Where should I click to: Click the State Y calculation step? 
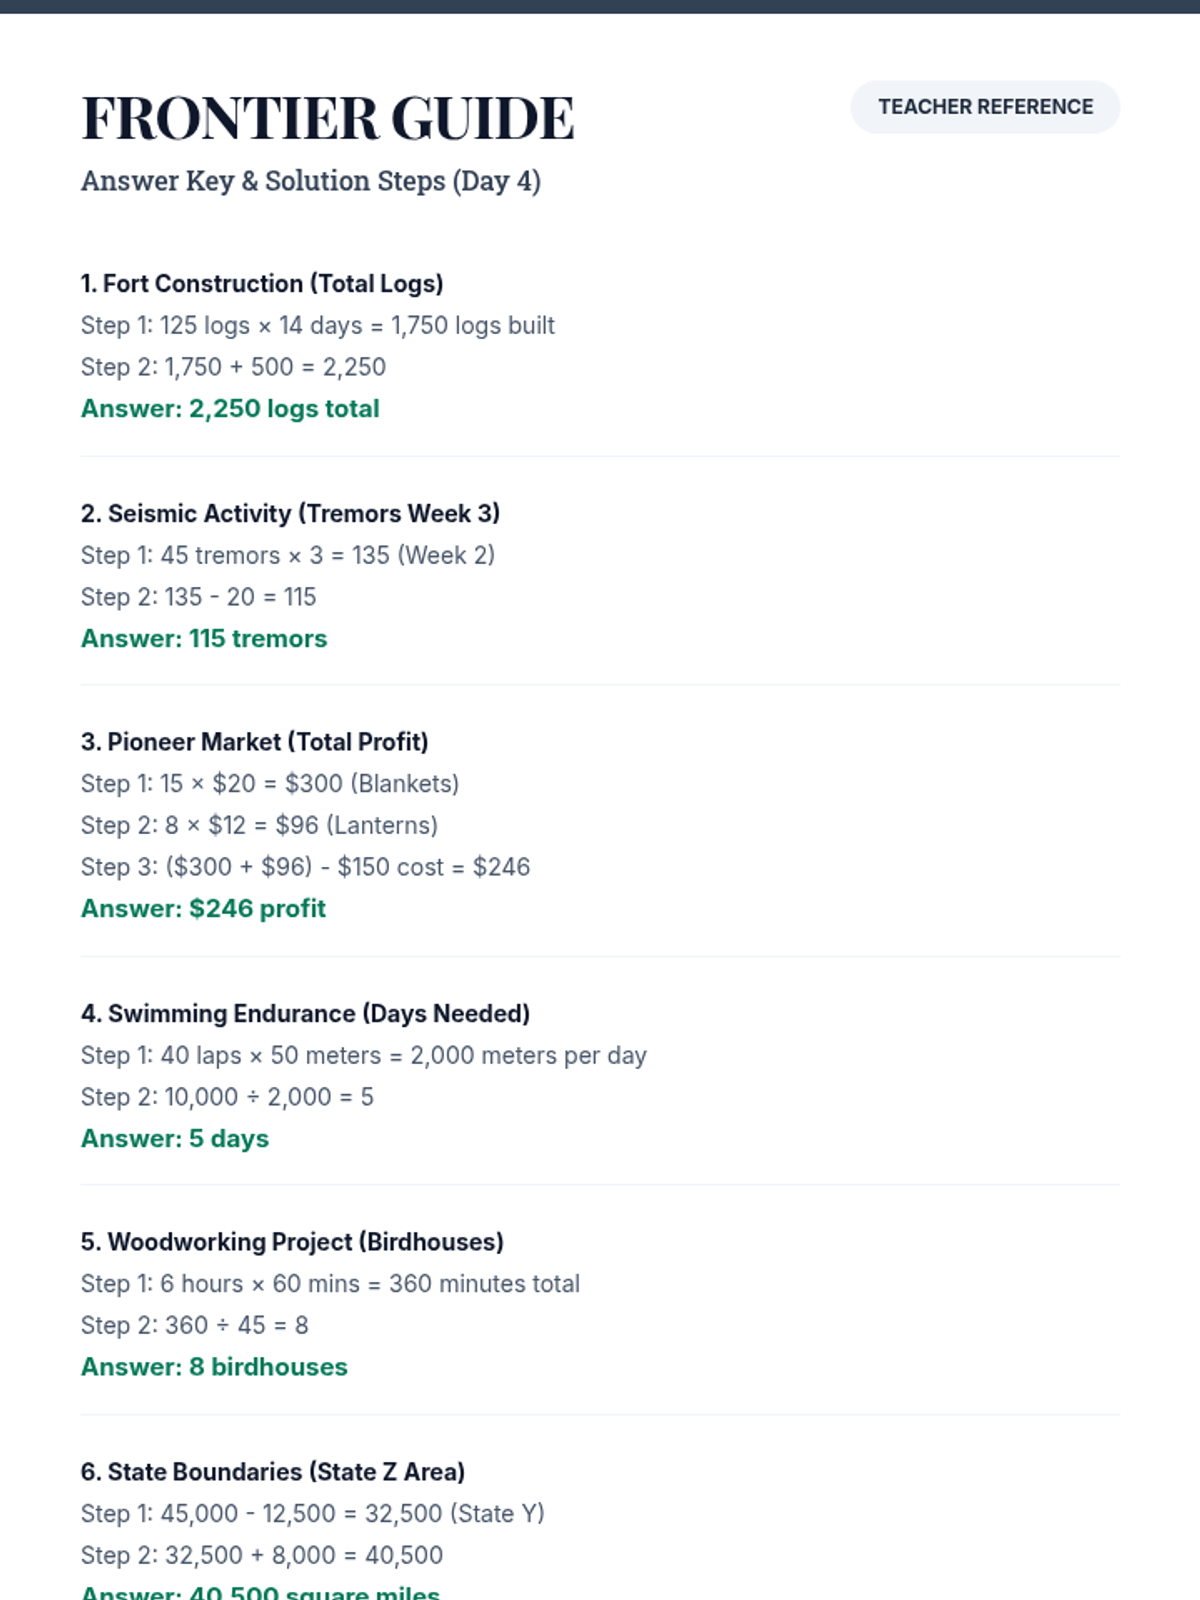click(x=312, y=1514)
